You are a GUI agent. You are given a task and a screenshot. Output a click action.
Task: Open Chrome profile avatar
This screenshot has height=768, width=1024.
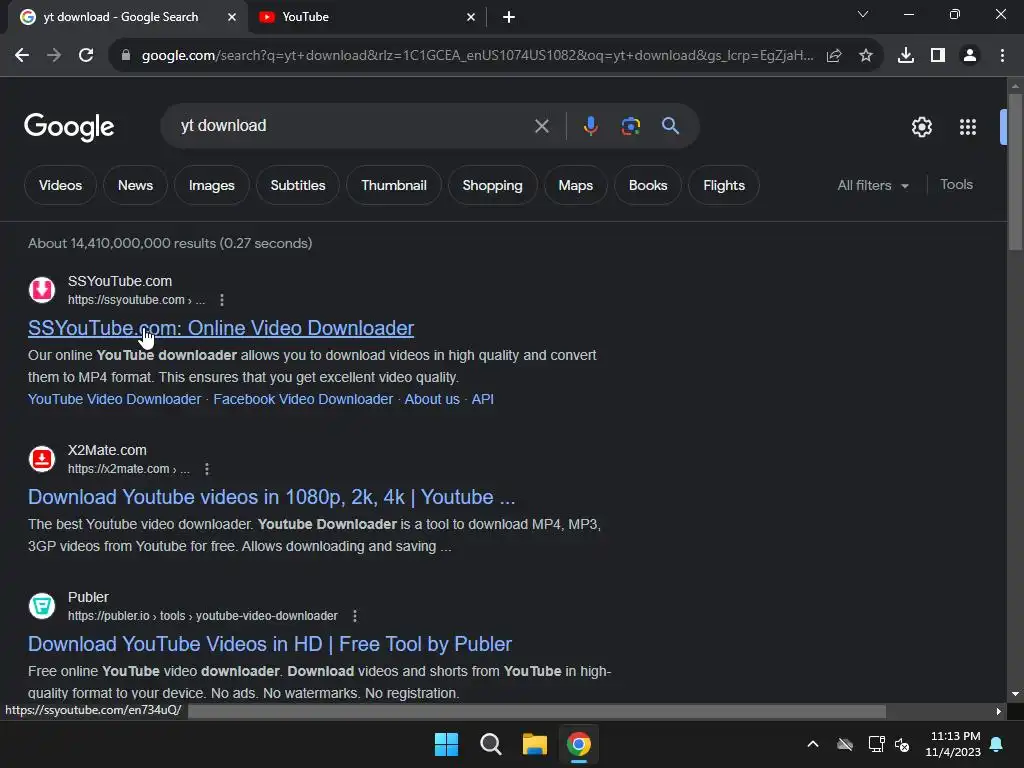point(970,56)
